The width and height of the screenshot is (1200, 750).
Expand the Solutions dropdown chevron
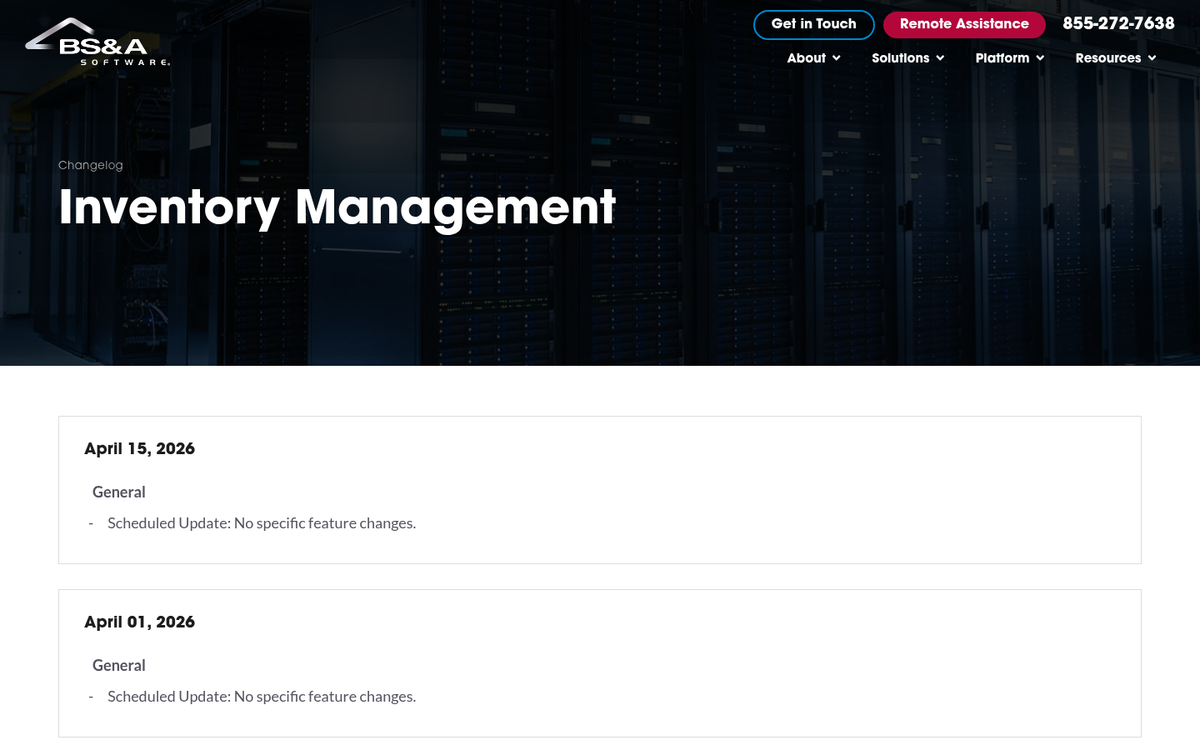[x=940, y=58]
